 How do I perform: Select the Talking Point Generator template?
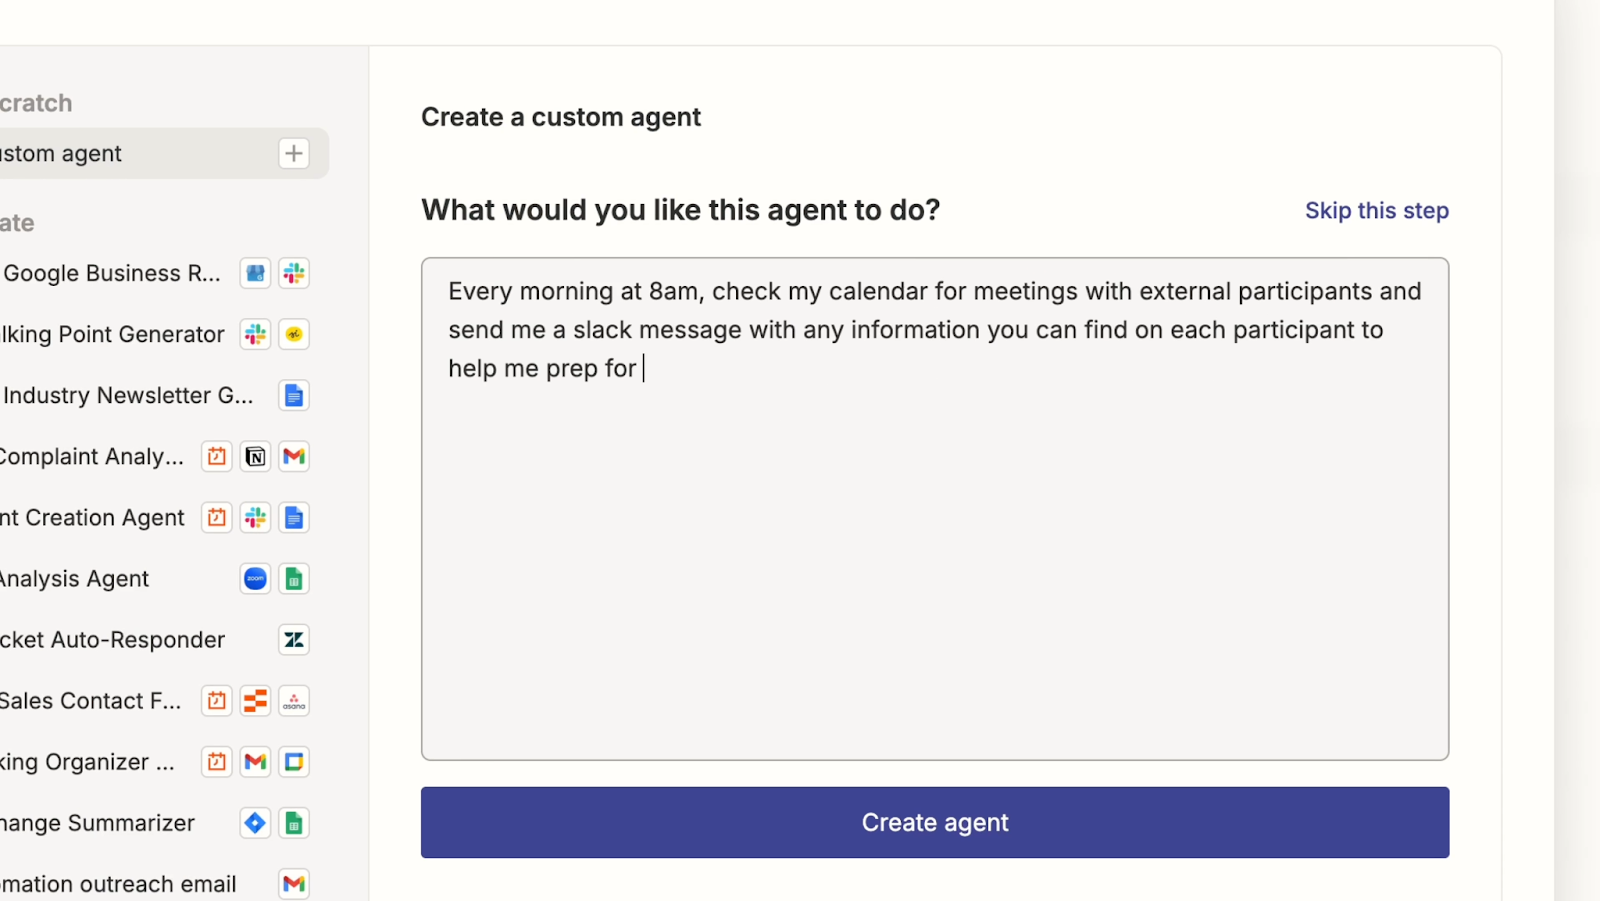[112, 334]
